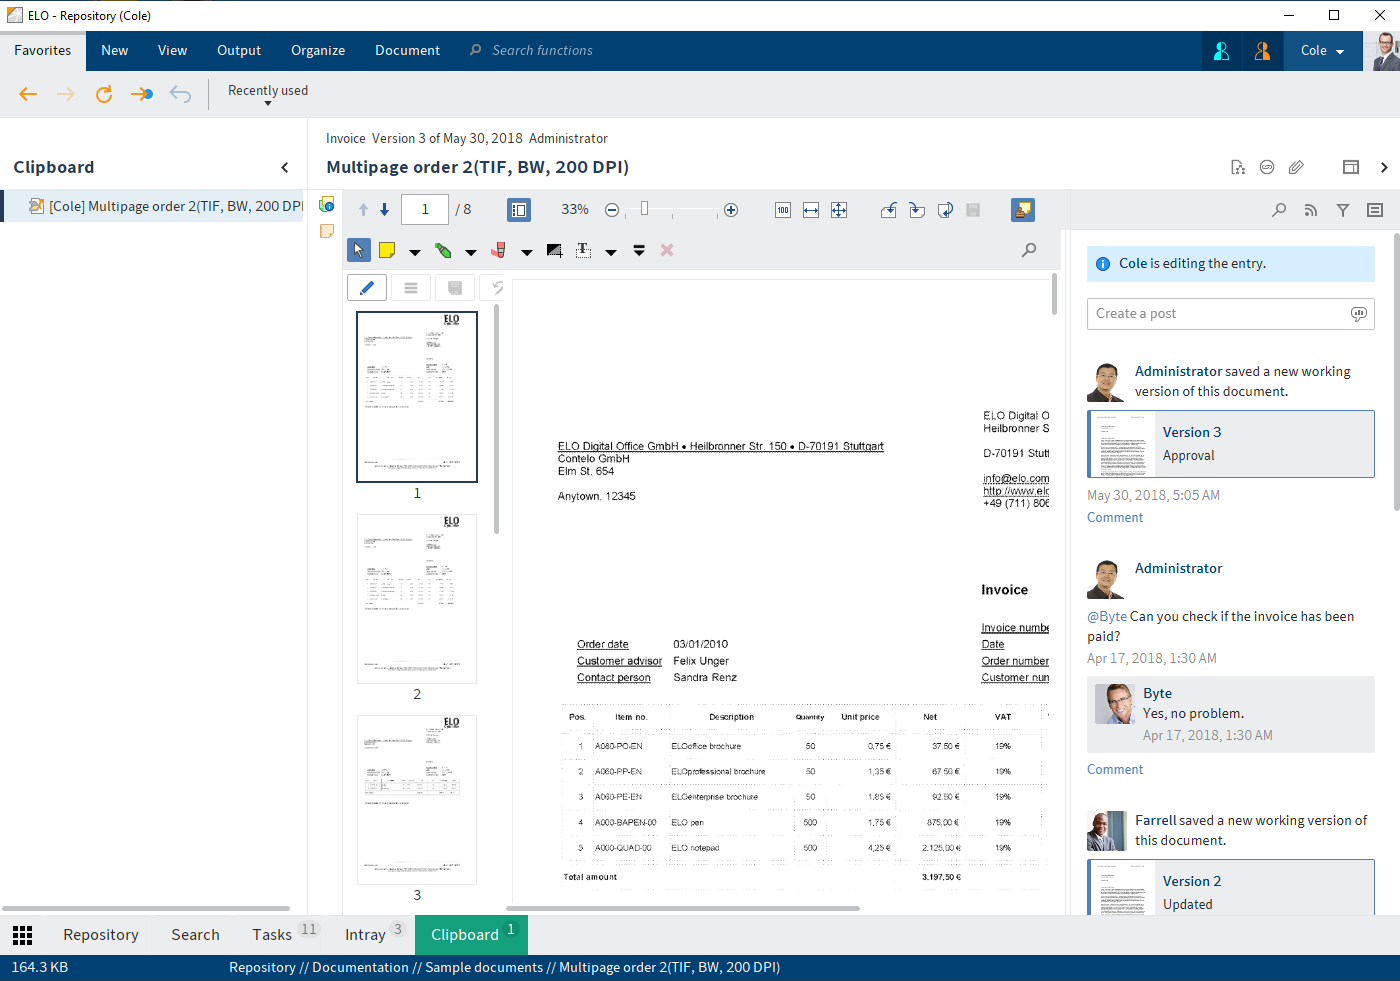Viewport: 1400px width, 981px height.
Task: Click the document workflow structure icon
Action: coord(1238,167)
